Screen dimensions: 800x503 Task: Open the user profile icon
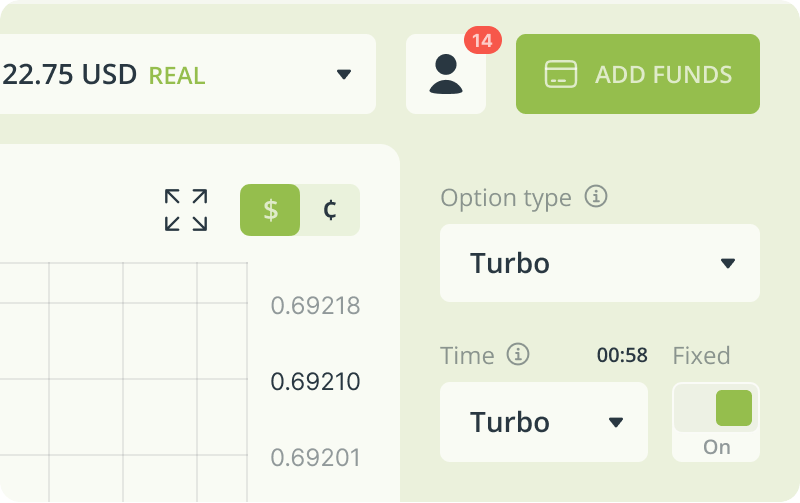tap(445, 74)
